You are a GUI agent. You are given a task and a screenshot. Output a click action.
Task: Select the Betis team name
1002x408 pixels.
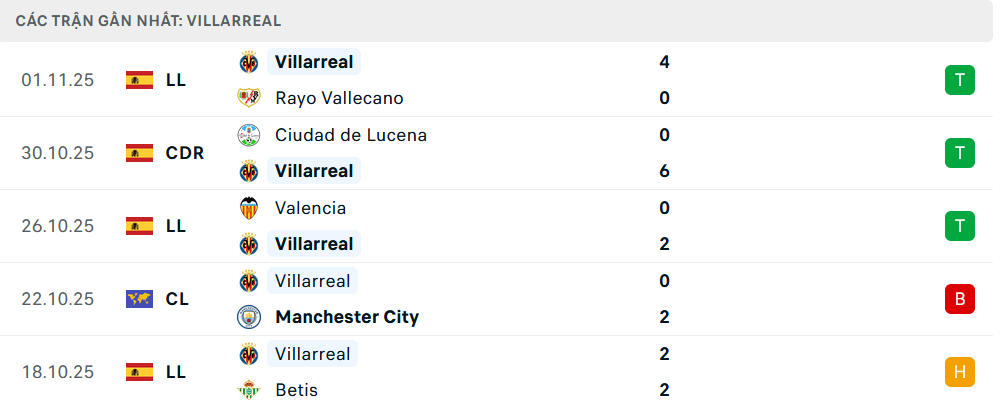[296, 390]
